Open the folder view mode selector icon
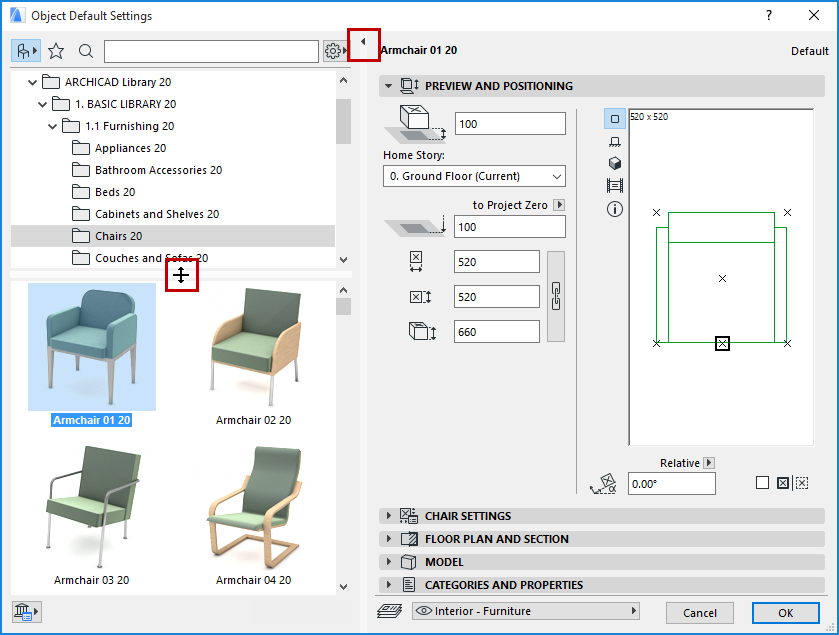This screenshot has height=635, width=839. point(26,51)
